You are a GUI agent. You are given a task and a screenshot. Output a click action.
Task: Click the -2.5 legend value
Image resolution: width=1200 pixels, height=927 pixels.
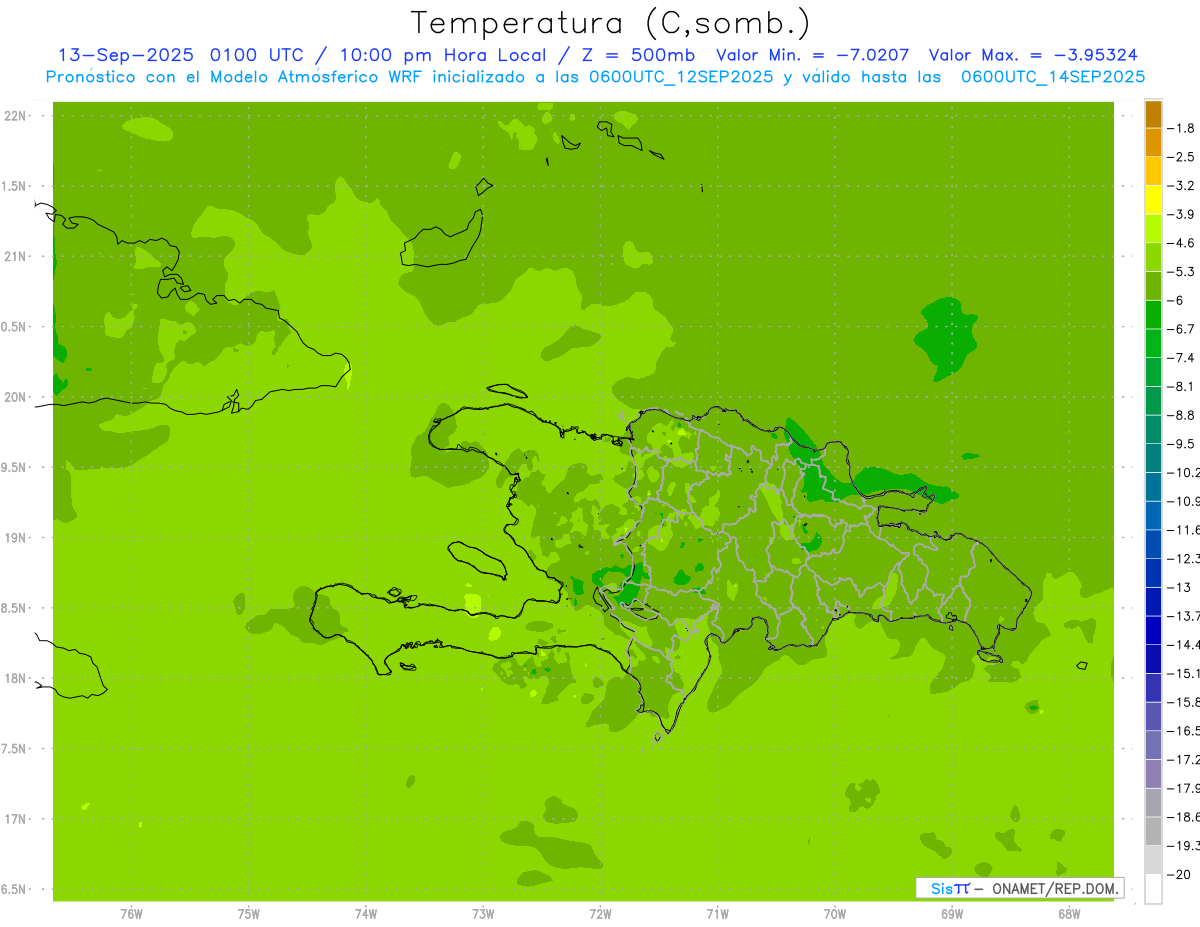(1182, 157)
